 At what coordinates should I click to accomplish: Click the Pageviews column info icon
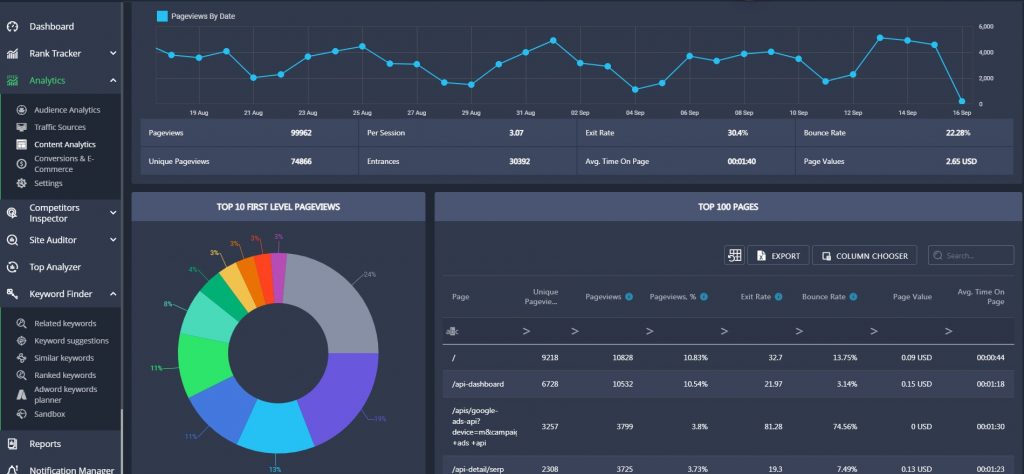pyautogui.click(x=629, y=297)
